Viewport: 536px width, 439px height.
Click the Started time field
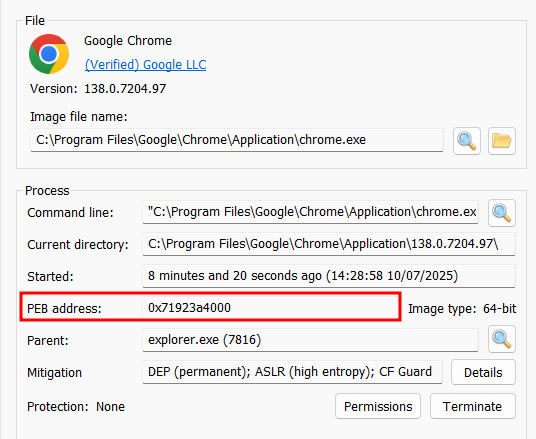[x=329, y=276]
